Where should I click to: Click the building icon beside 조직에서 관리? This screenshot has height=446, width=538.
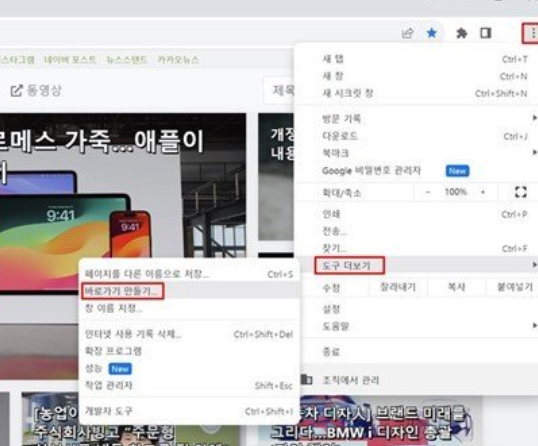pyautogui.click(x=306, y=379)
